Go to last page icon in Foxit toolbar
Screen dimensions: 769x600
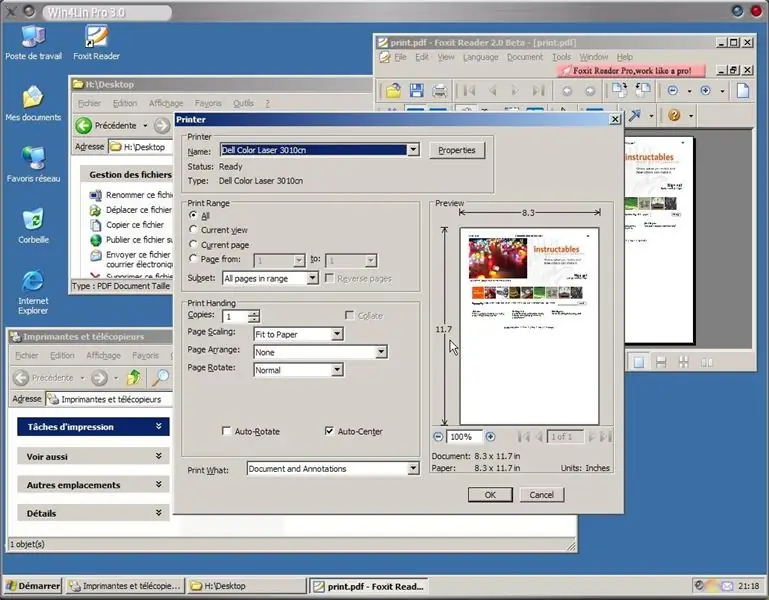click(538, 90)
